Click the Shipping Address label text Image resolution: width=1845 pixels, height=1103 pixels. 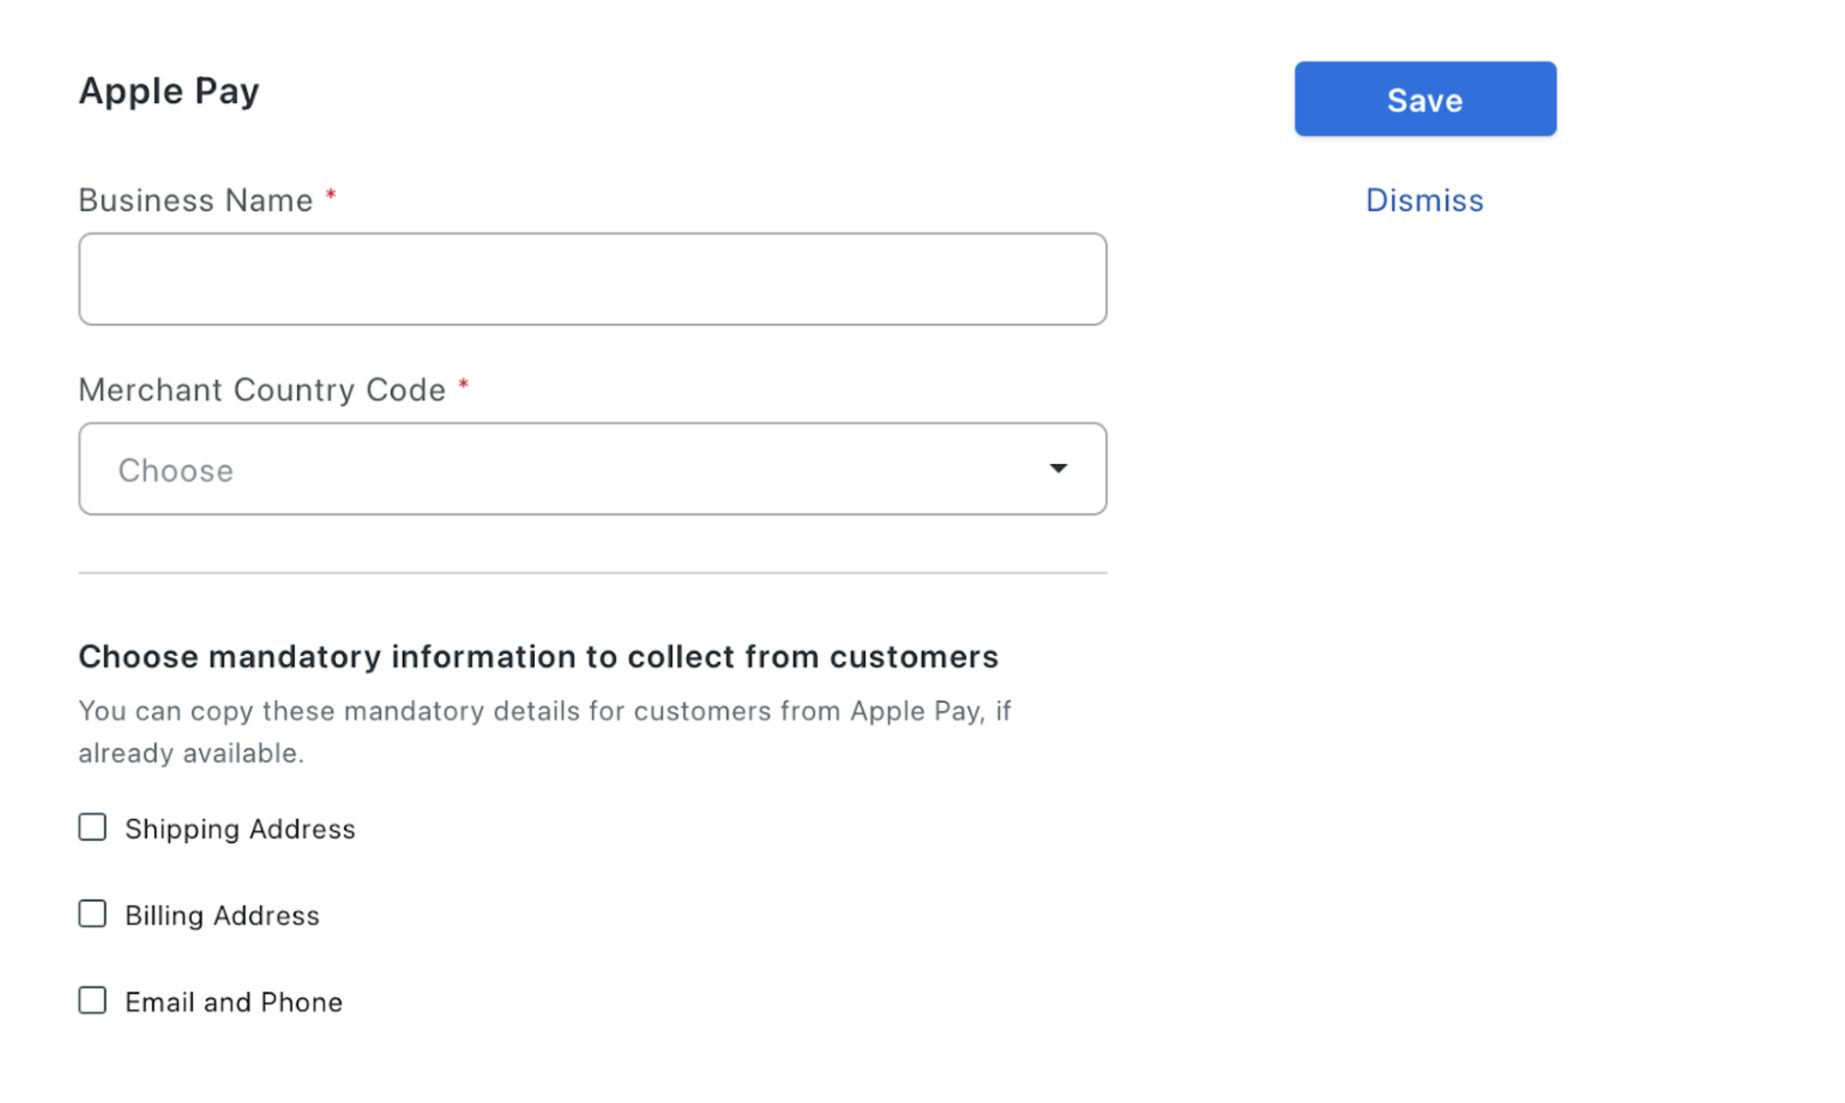240,829
